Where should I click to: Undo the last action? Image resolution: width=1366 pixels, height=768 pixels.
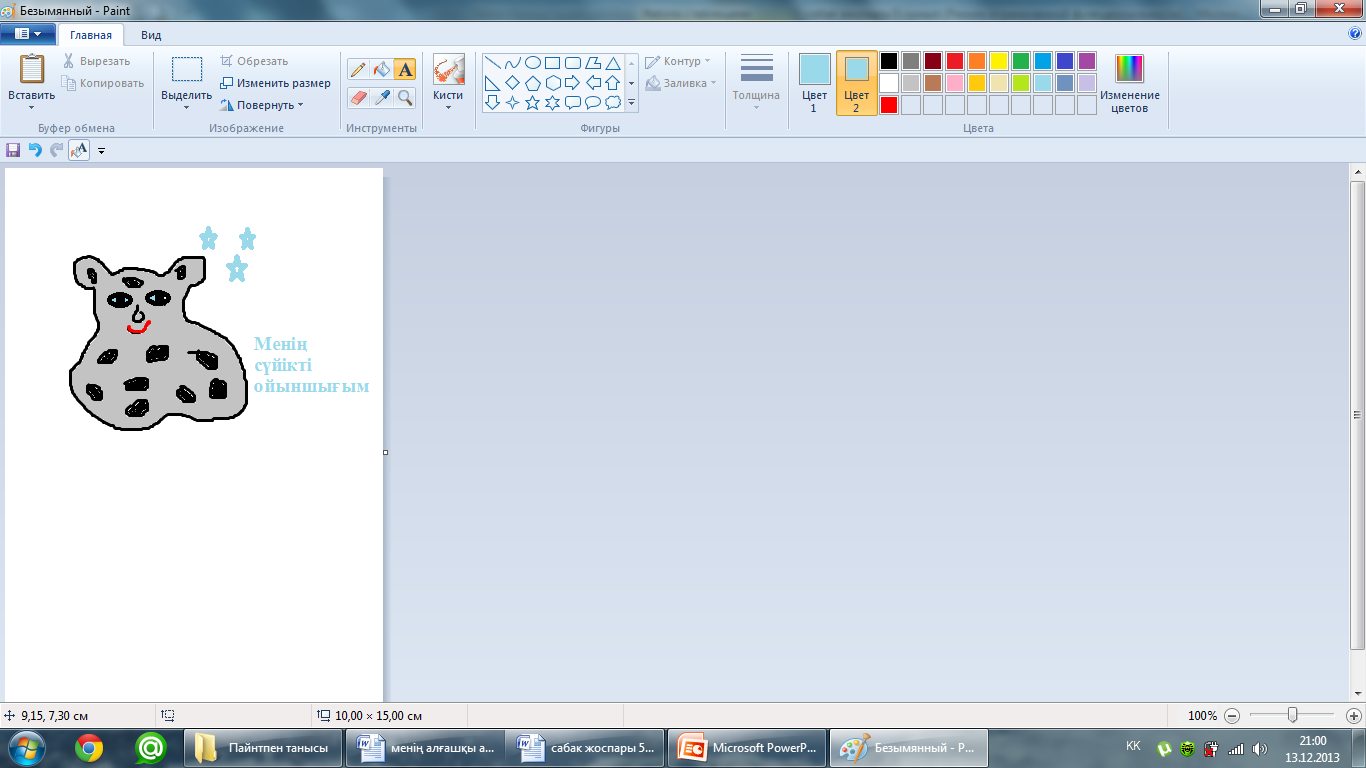[35, 150]
